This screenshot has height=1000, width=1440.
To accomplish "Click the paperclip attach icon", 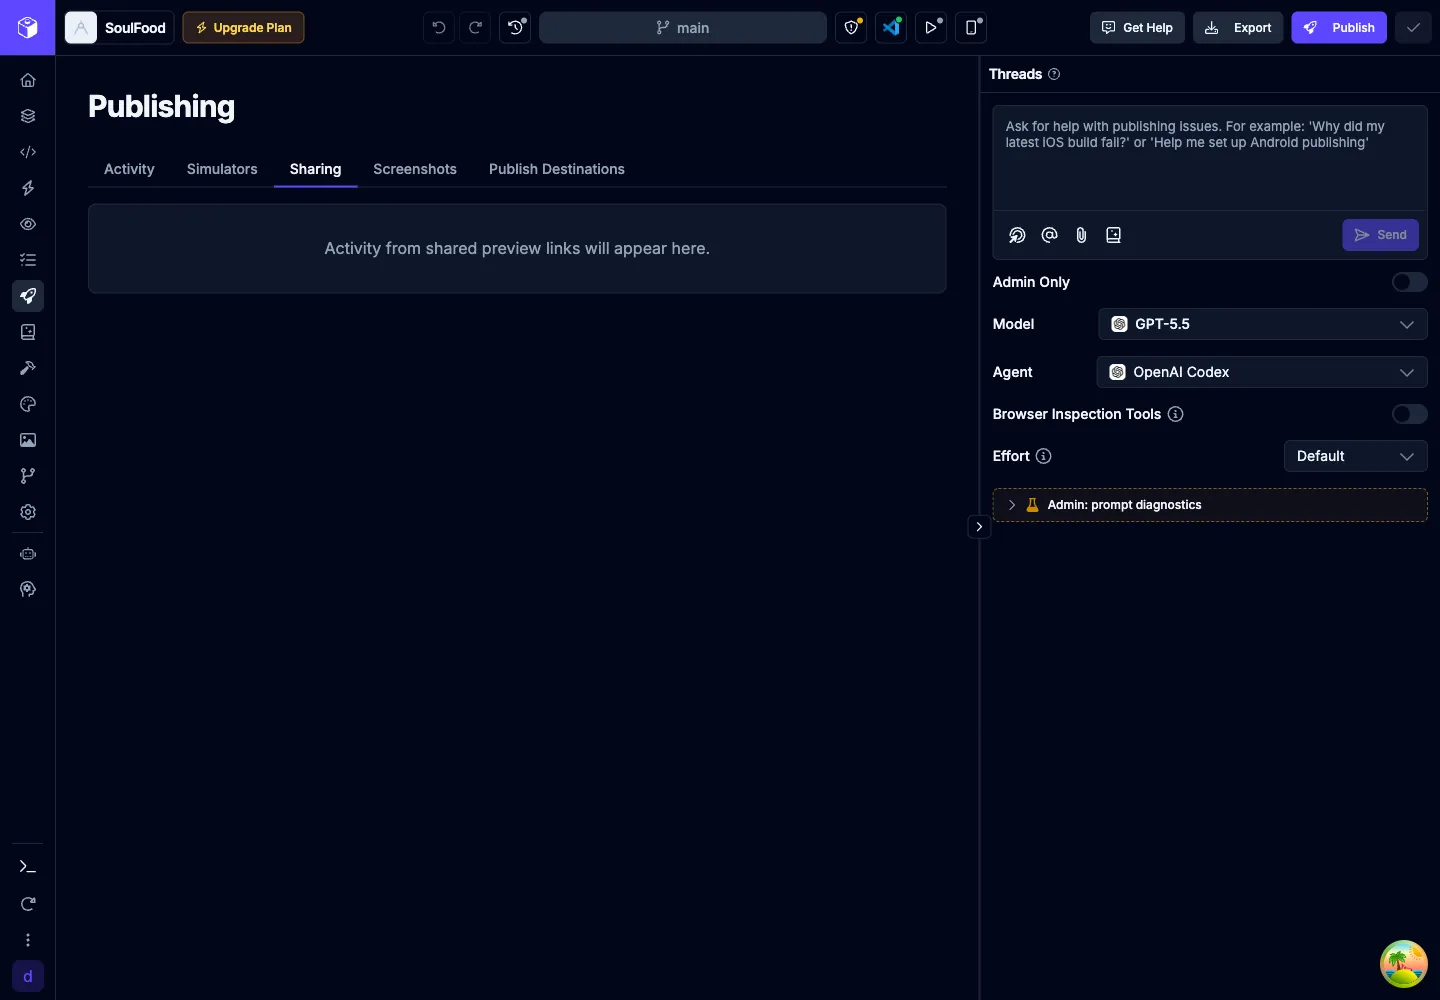I will [1081, 235].
